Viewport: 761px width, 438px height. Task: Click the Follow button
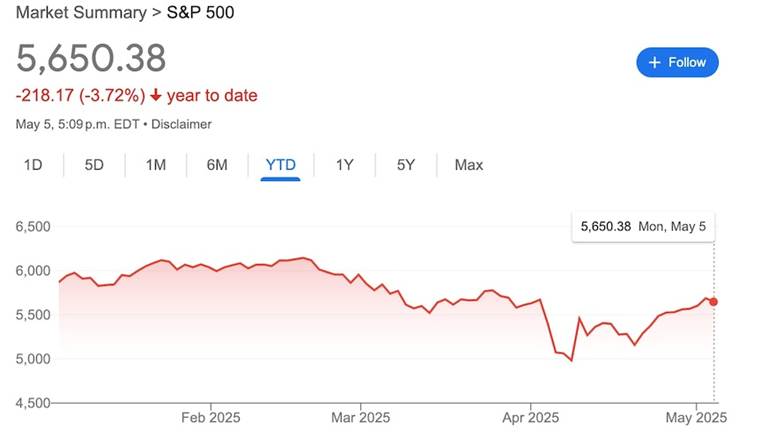(x=677, y=62)
